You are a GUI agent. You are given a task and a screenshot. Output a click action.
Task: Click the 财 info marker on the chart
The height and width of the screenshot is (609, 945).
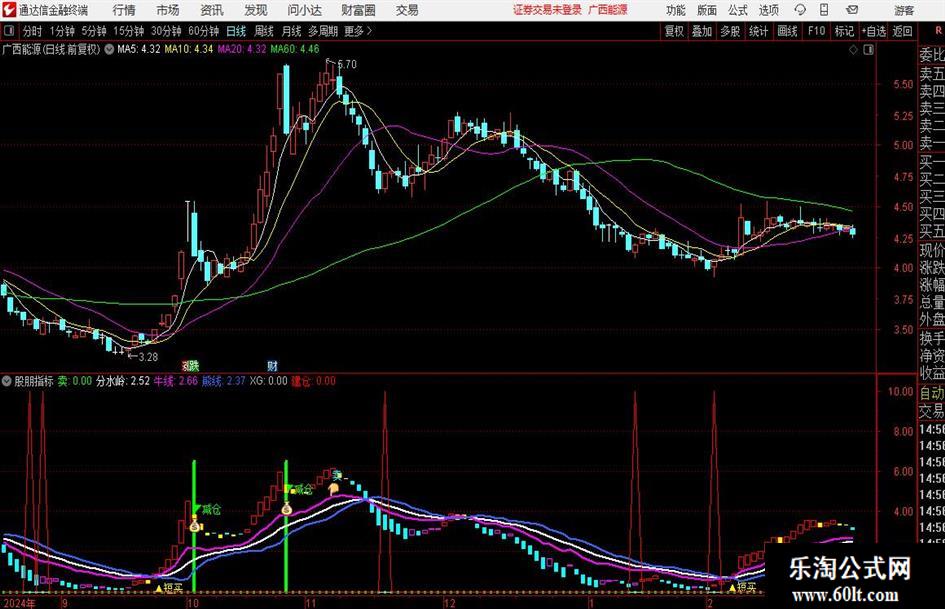pos(272,365)
